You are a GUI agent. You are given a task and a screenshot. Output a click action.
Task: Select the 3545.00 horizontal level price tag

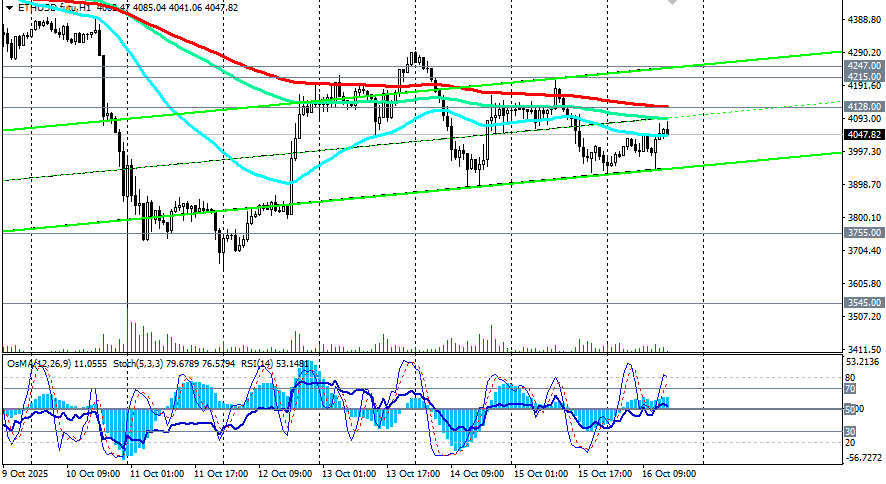(864, 303)
